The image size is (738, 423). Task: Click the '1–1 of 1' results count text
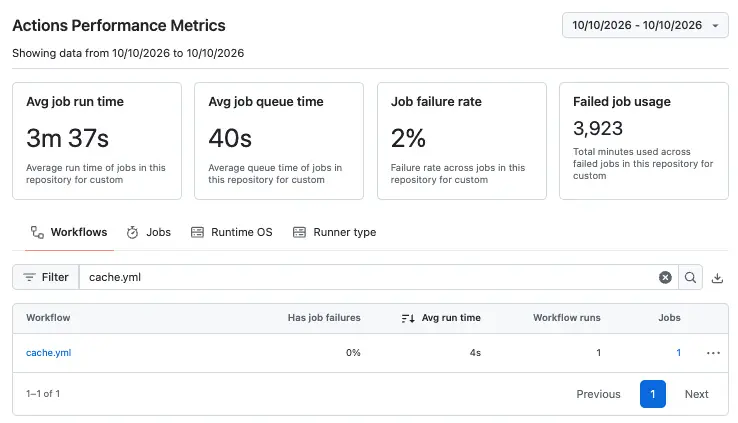(43, 394)
